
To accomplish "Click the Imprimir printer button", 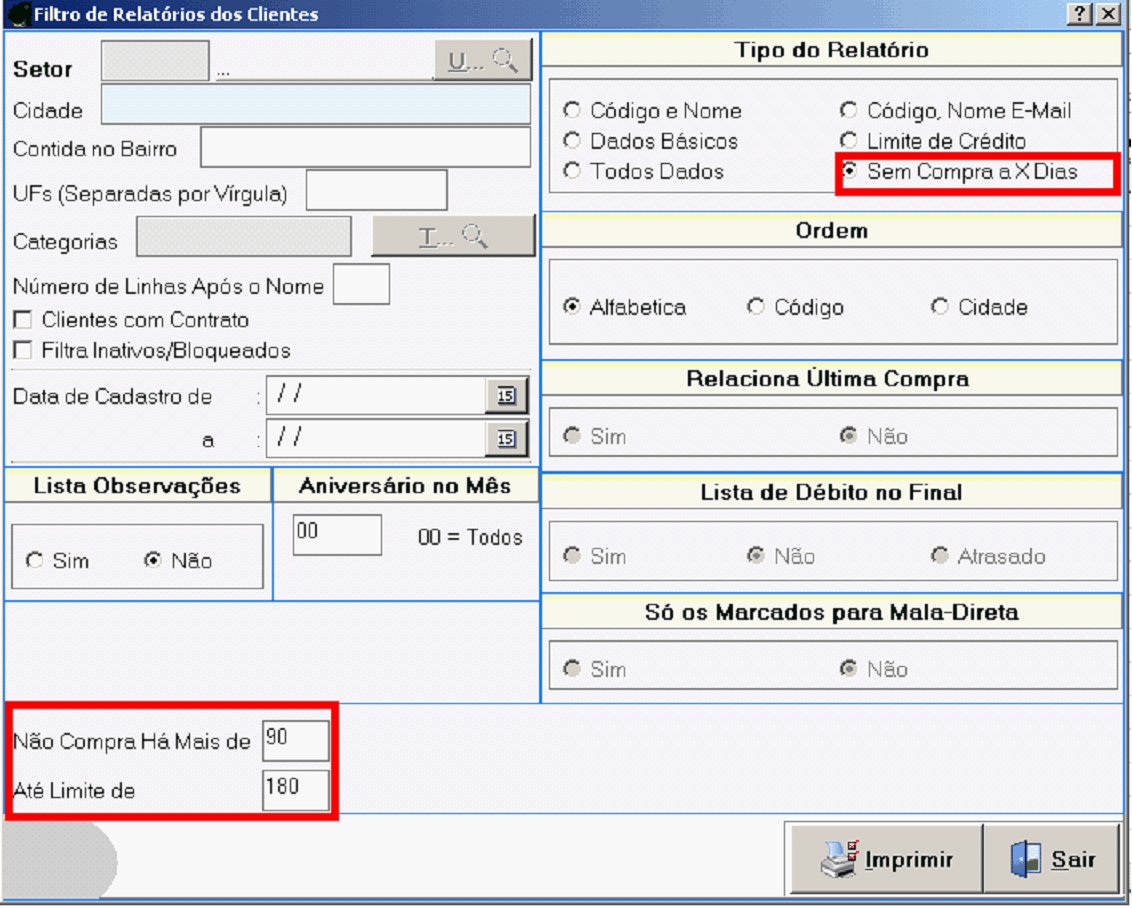I will pos(886,859).
